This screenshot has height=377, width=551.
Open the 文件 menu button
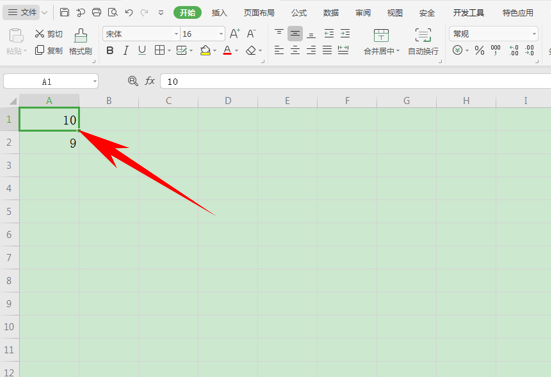(22, 13)
